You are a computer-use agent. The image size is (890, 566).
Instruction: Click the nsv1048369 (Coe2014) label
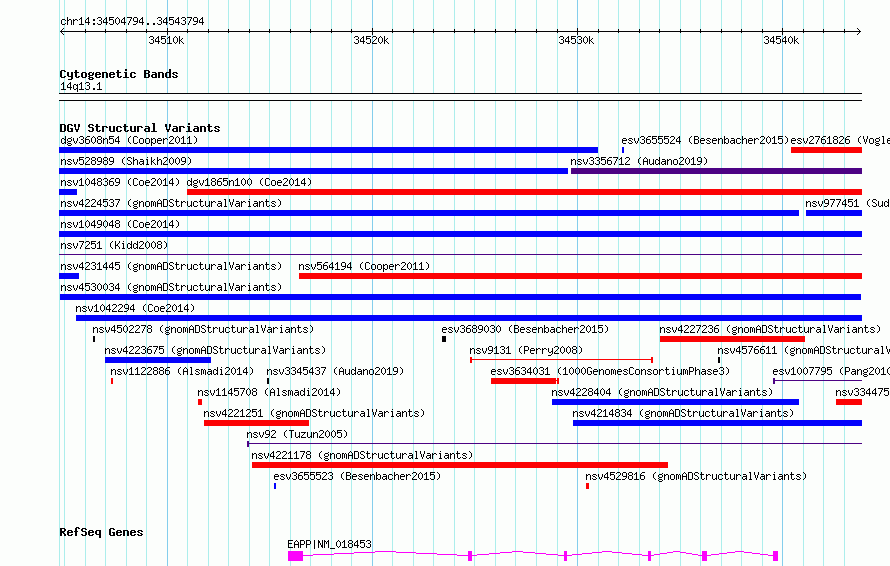click(120, 182)
